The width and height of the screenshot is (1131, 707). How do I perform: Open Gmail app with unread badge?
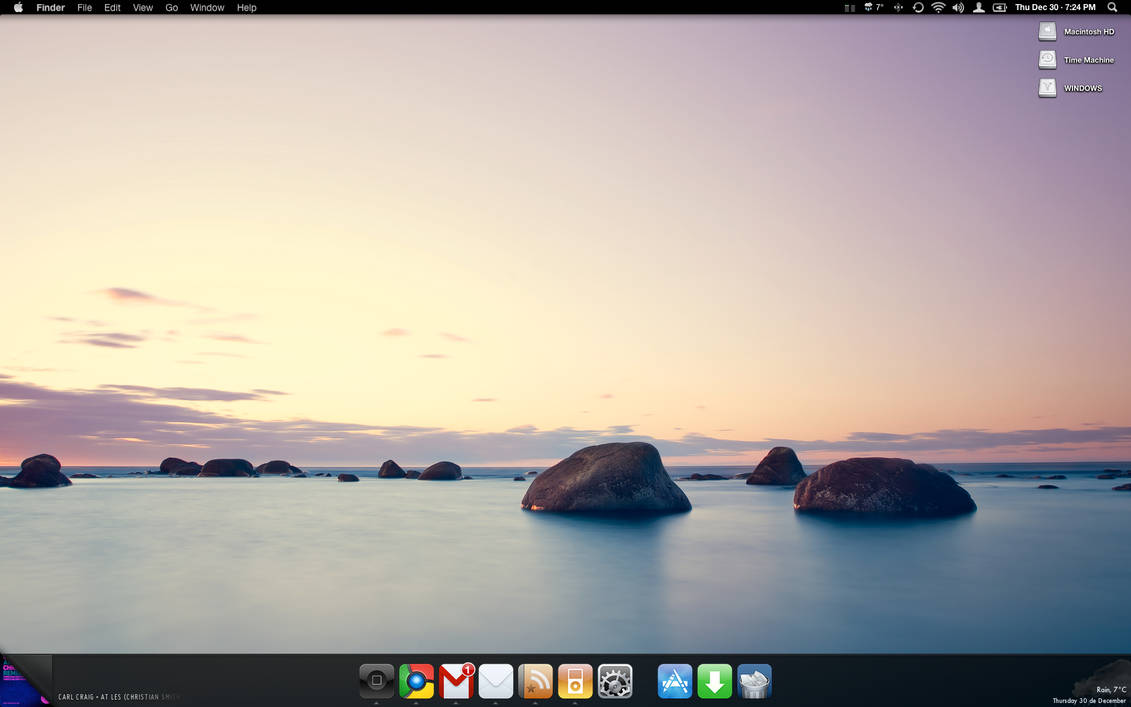[456, 682]
